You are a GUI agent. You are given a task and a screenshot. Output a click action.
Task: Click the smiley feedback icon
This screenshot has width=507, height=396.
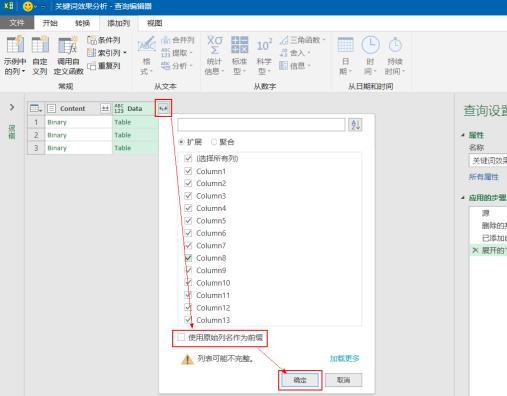point(28,6)
